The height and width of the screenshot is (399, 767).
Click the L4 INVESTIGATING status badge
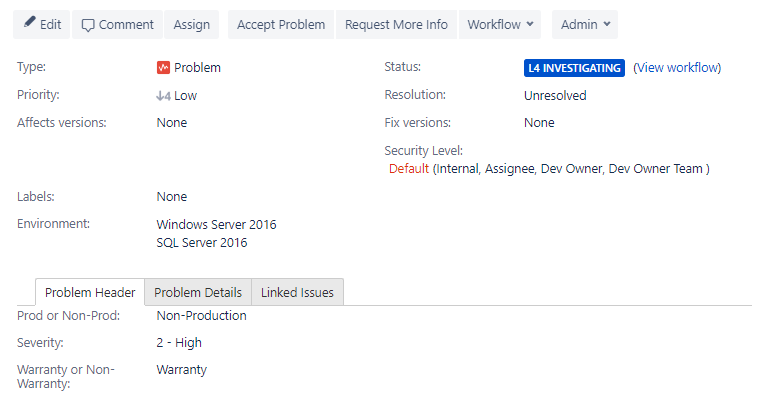click(574, 68)
